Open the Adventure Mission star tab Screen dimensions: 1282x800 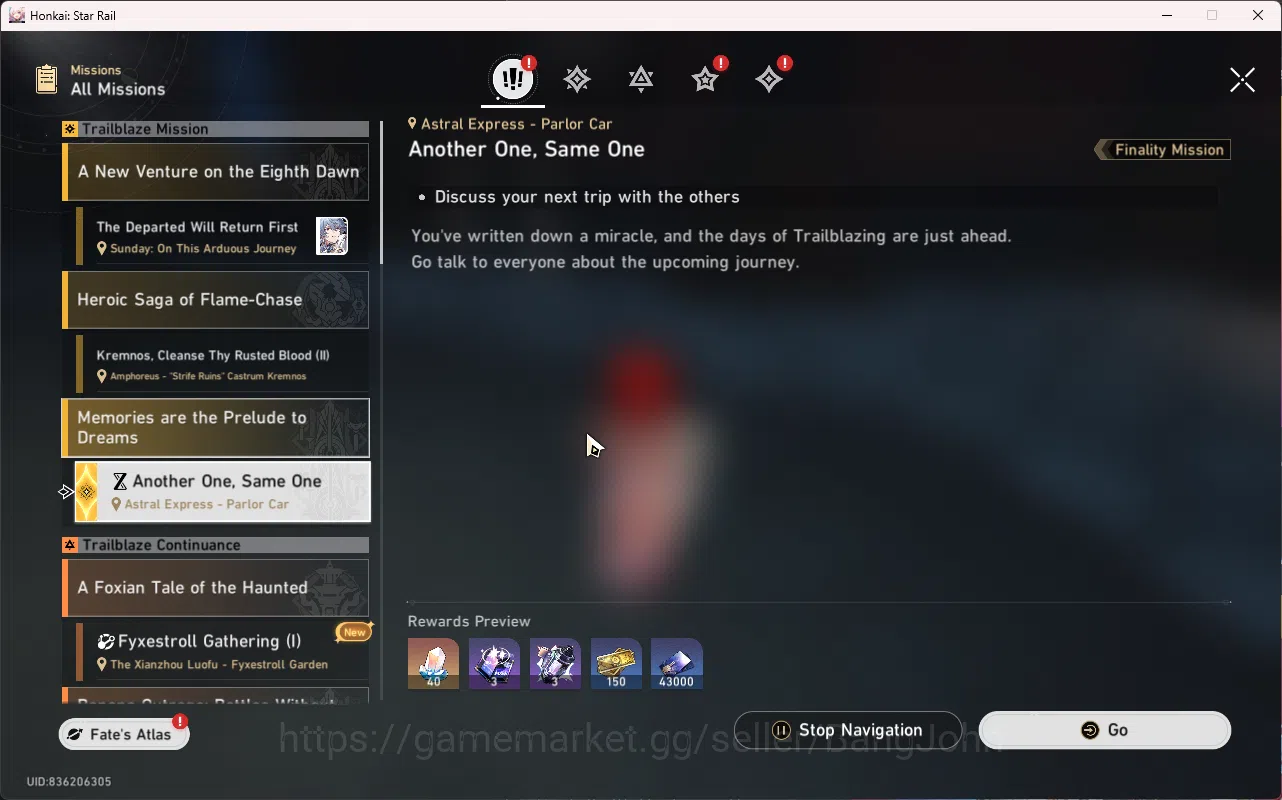point(706,79)
